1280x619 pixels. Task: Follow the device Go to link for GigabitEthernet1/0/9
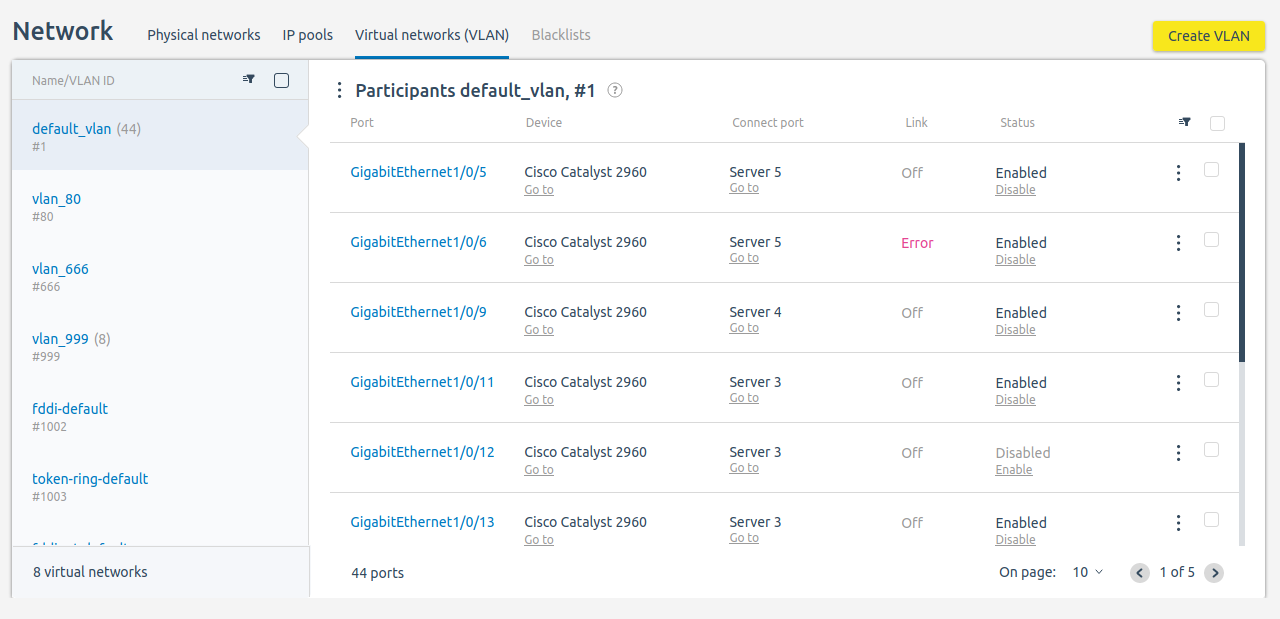tap(539, 330)
